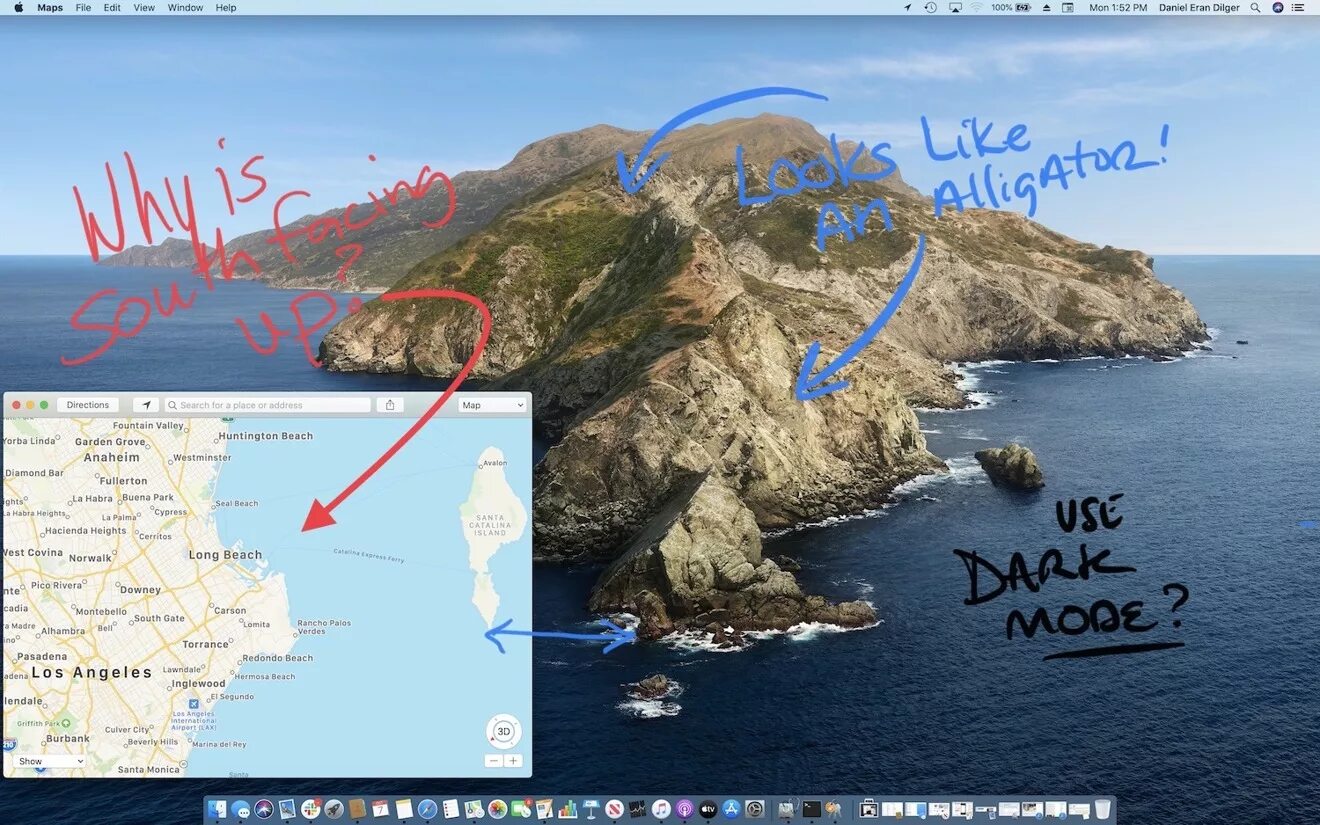This screenshot has height=825, width=1320.
Task: Open Apple TV from the Dock
Action: (x=708, y=808)
